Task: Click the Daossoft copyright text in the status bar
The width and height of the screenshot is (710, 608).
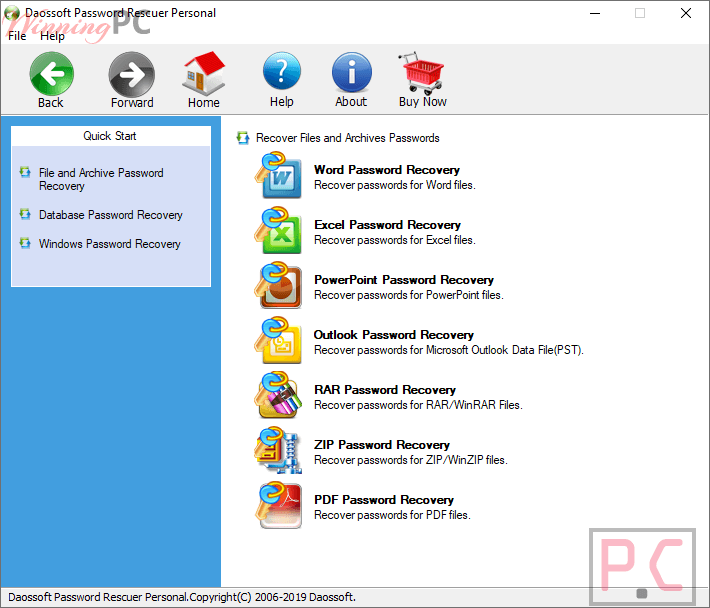Action: click(x=182, y=597)
